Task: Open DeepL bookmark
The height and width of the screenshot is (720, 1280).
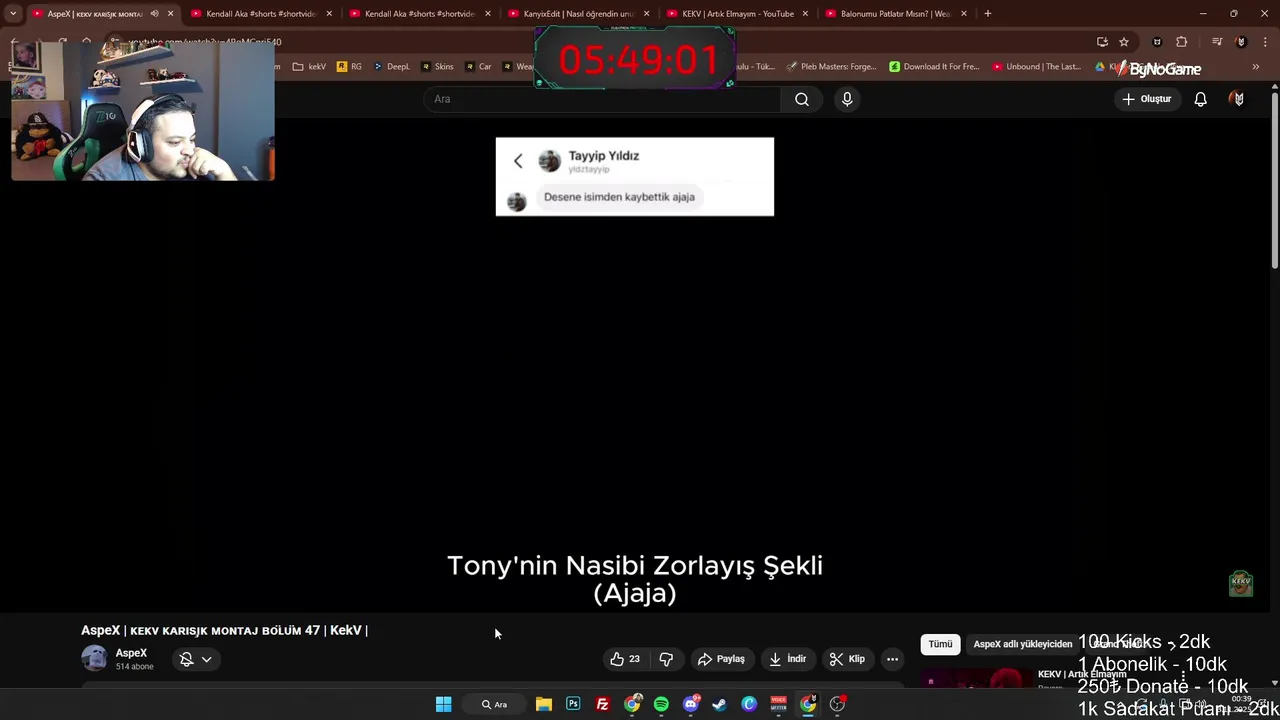Action: point(391,67)
